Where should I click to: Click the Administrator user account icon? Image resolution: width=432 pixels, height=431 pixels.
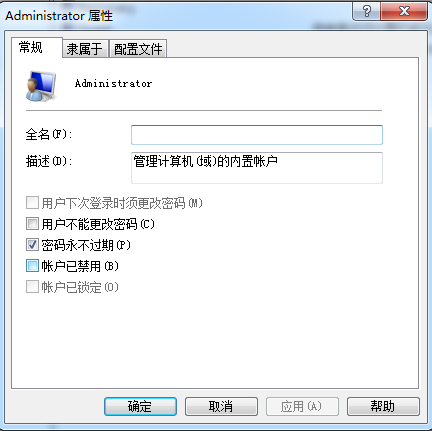(x=41, y=86)
